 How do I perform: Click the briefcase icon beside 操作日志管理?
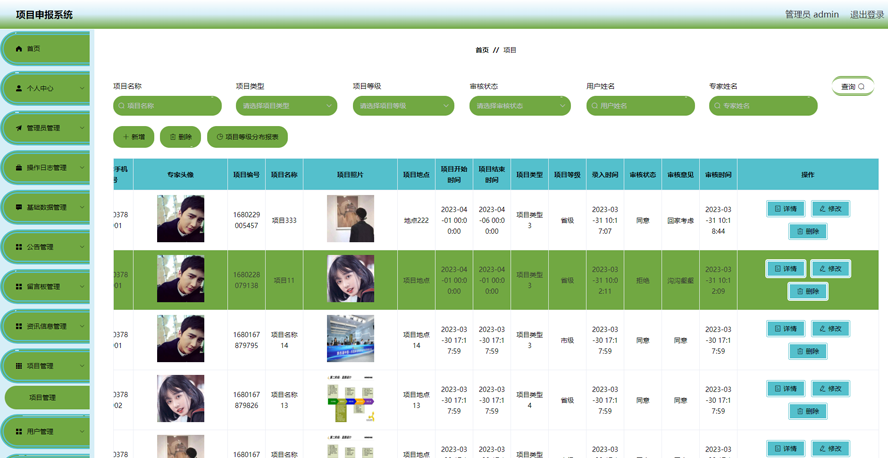pos(19,168)
